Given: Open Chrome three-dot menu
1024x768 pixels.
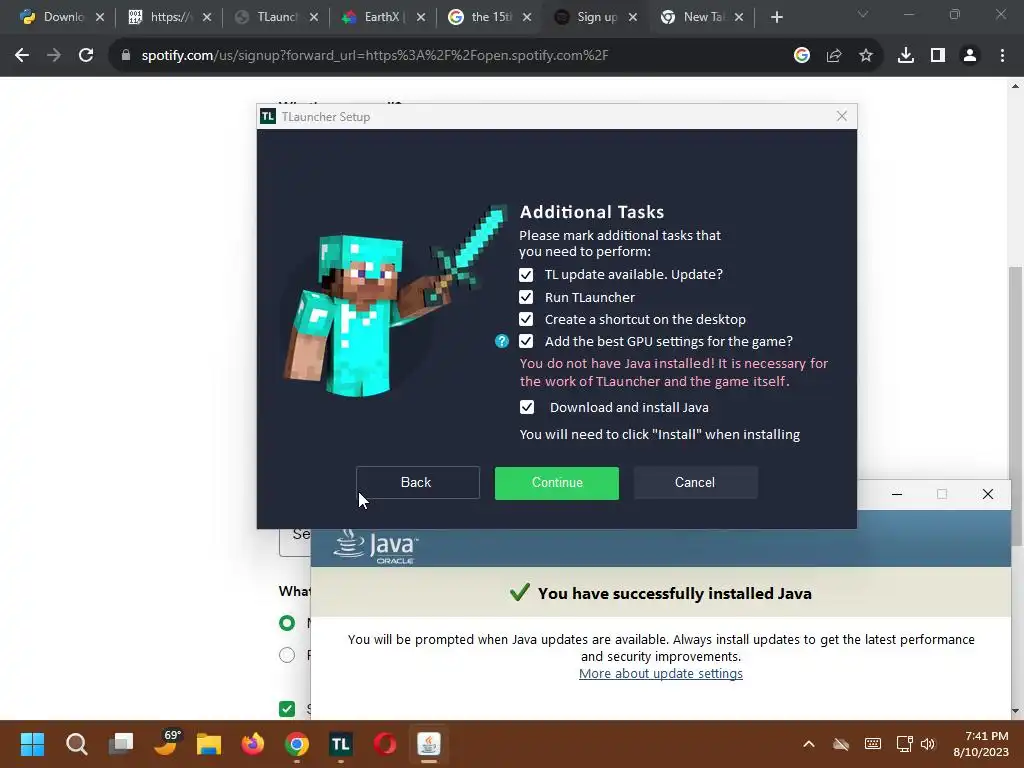Looking at the screenshot, I should (x=1002, y=56).
